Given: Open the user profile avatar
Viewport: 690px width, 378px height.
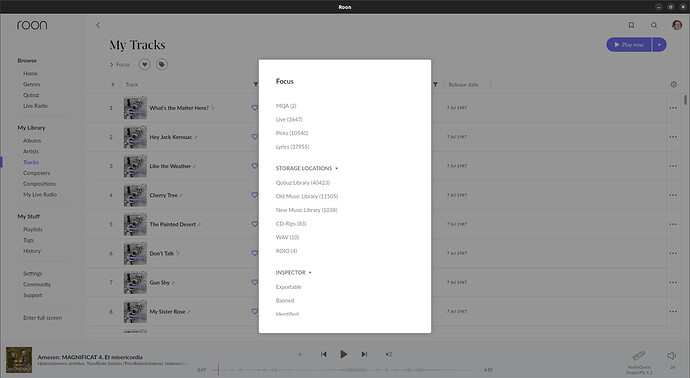Looking at the screenshot, I should [x=677, y=25].
